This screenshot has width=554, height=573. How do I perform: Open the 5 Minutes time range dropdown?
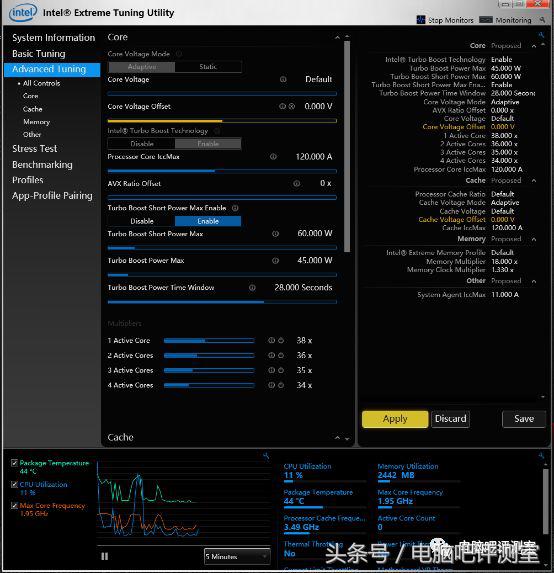click(237, 557)
